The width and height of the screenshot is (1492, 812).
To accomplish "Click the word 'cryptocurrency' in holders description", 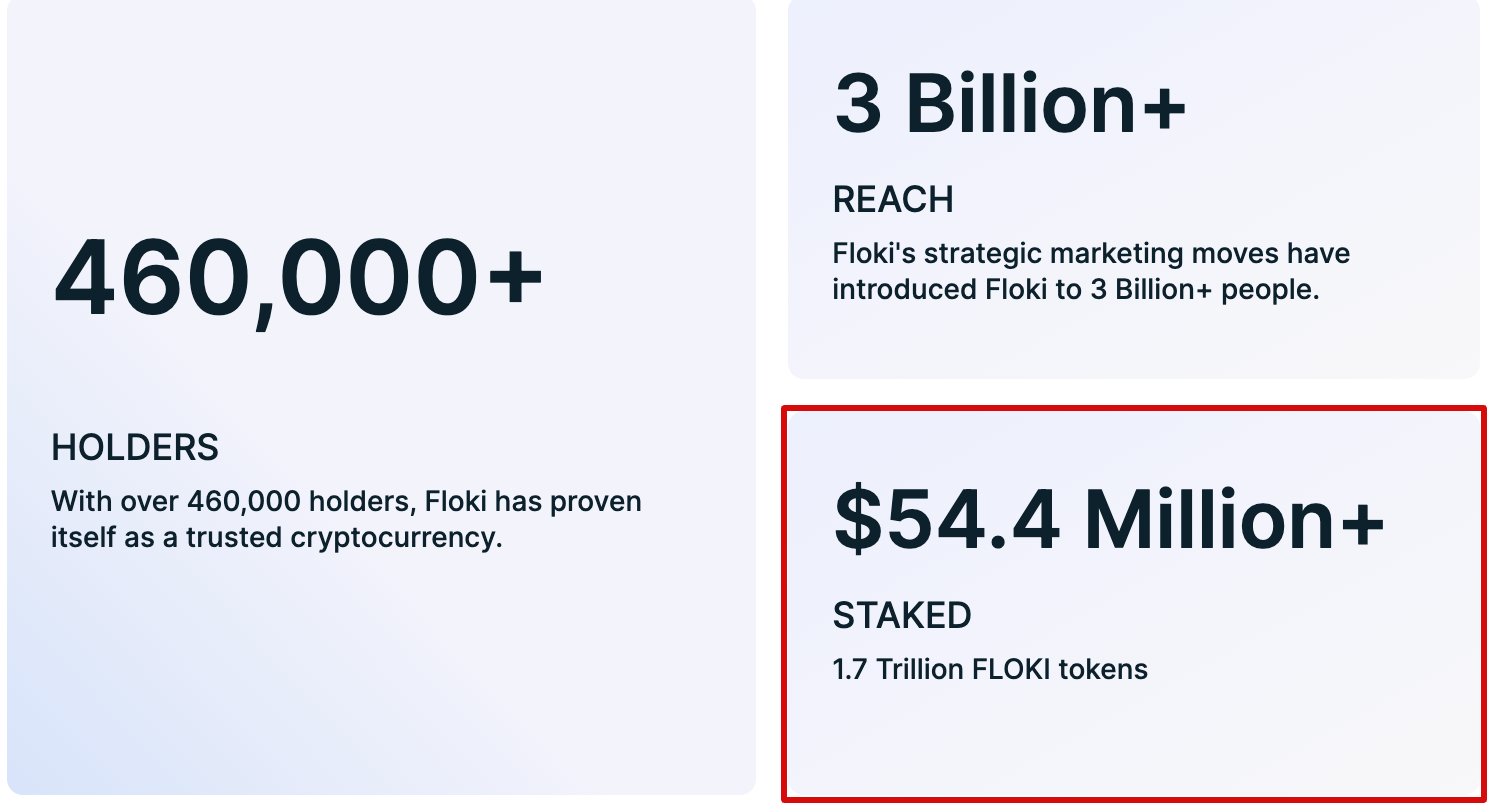I will tap(395, 537).
